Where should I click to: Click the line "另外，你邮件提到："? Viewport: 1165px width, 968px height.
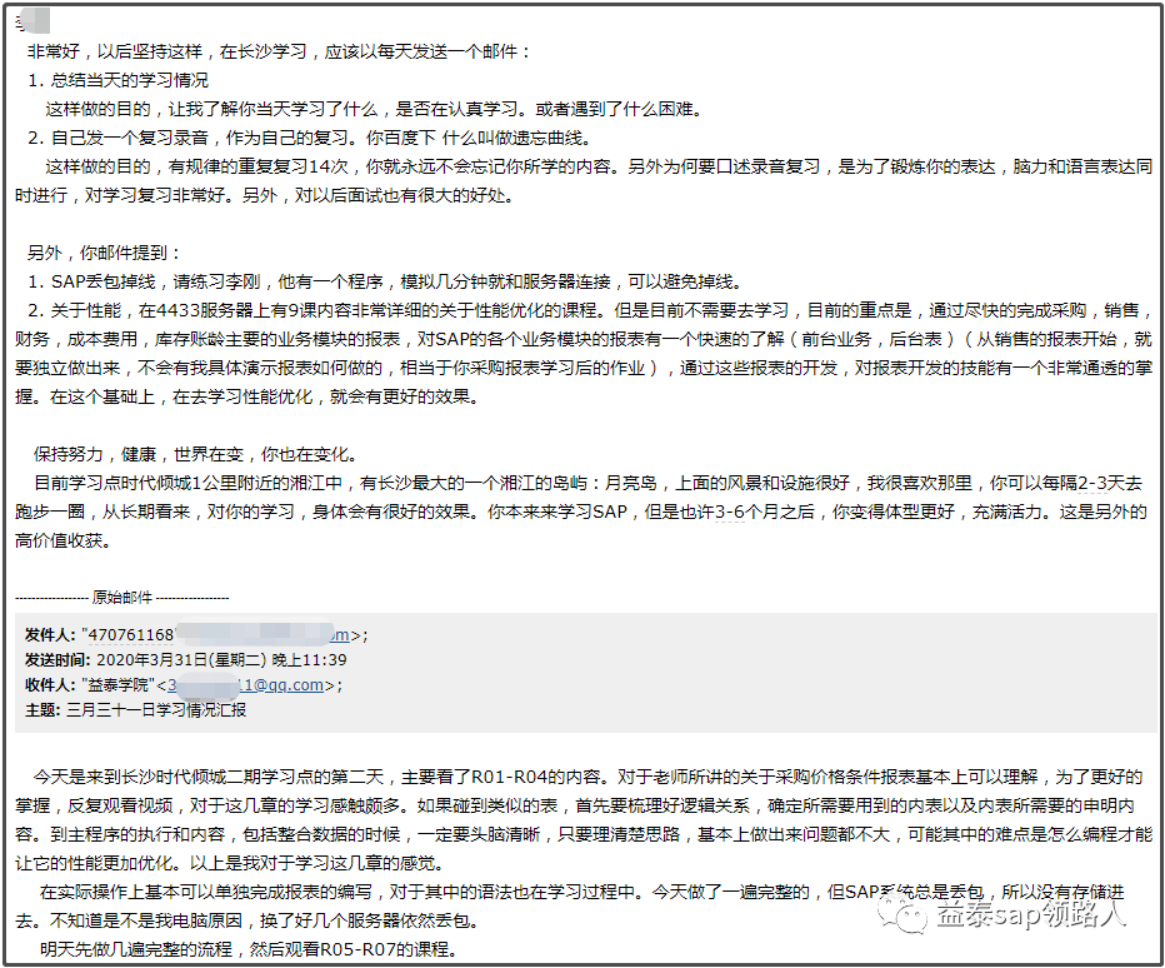pyautogui.click(x=105, y=254)
